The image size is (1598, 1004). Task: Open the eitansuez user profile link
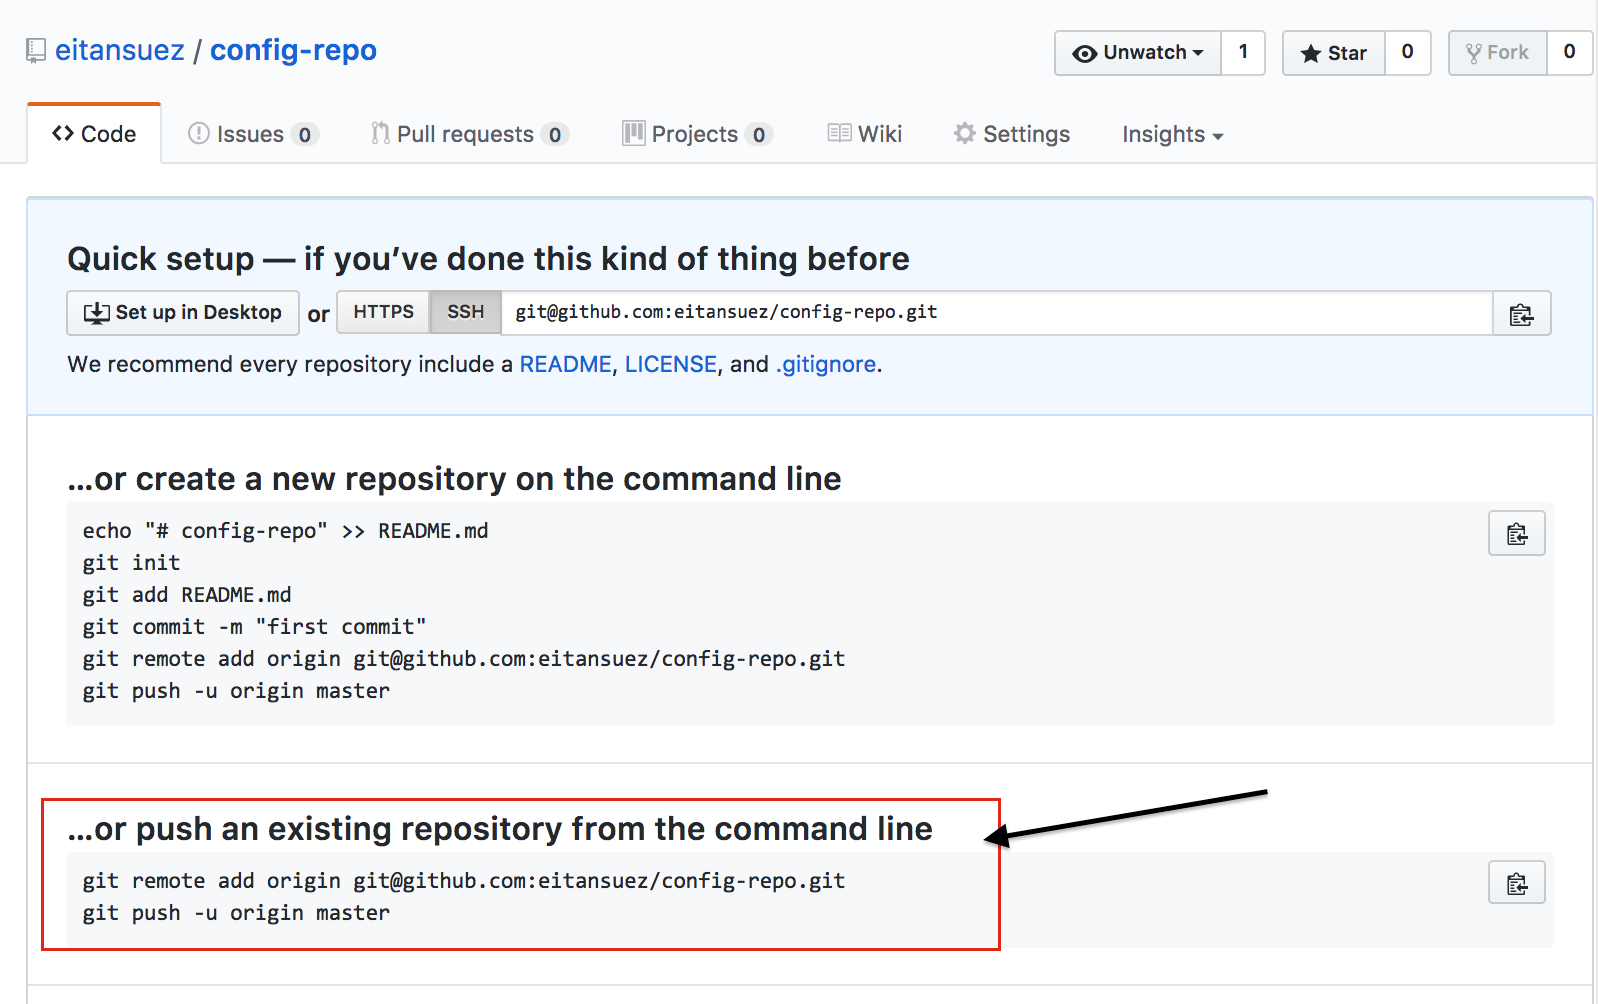pyautogui.click(x=120, y=50)
